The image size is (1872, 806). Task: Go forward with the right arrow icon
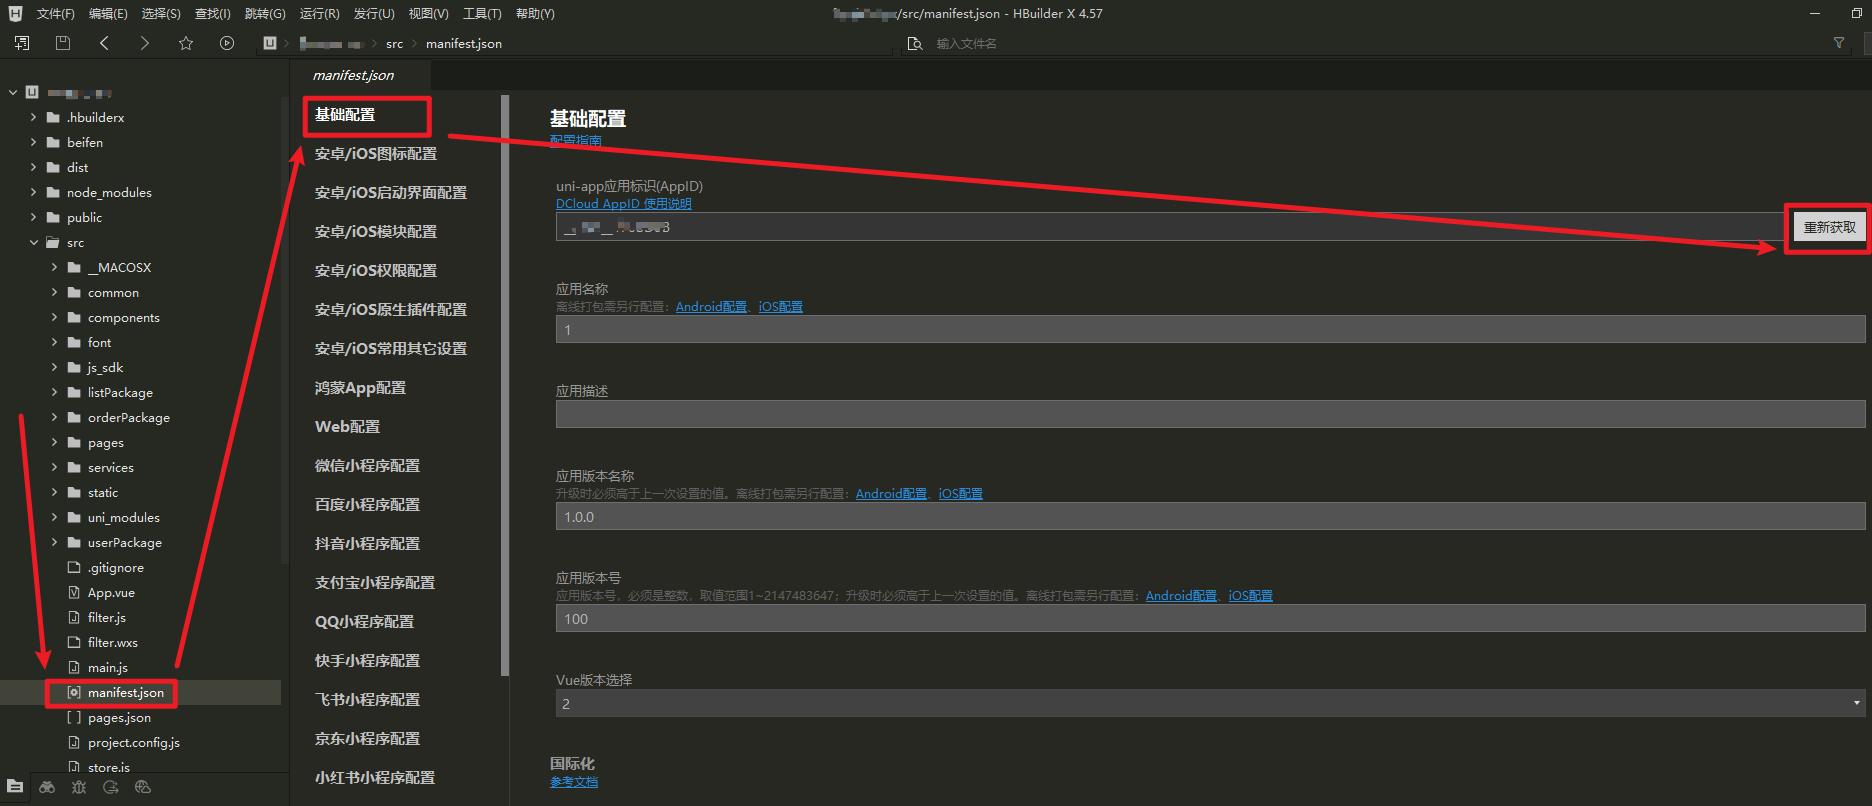(145, 43)
